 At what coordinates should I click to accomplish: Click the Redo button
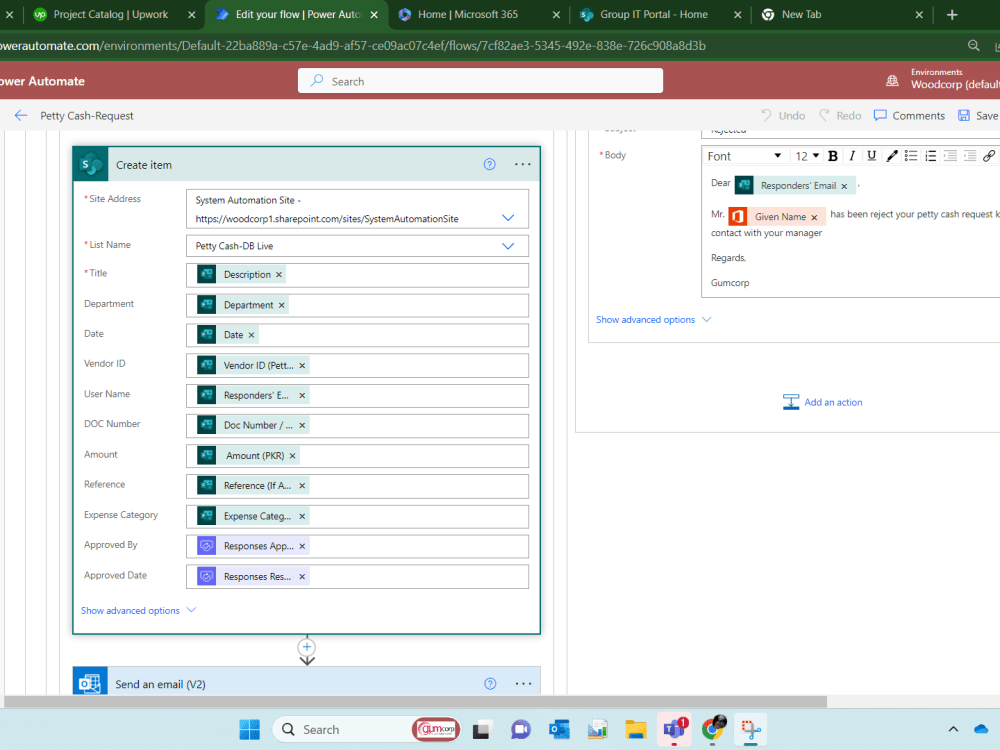[840, 115]
